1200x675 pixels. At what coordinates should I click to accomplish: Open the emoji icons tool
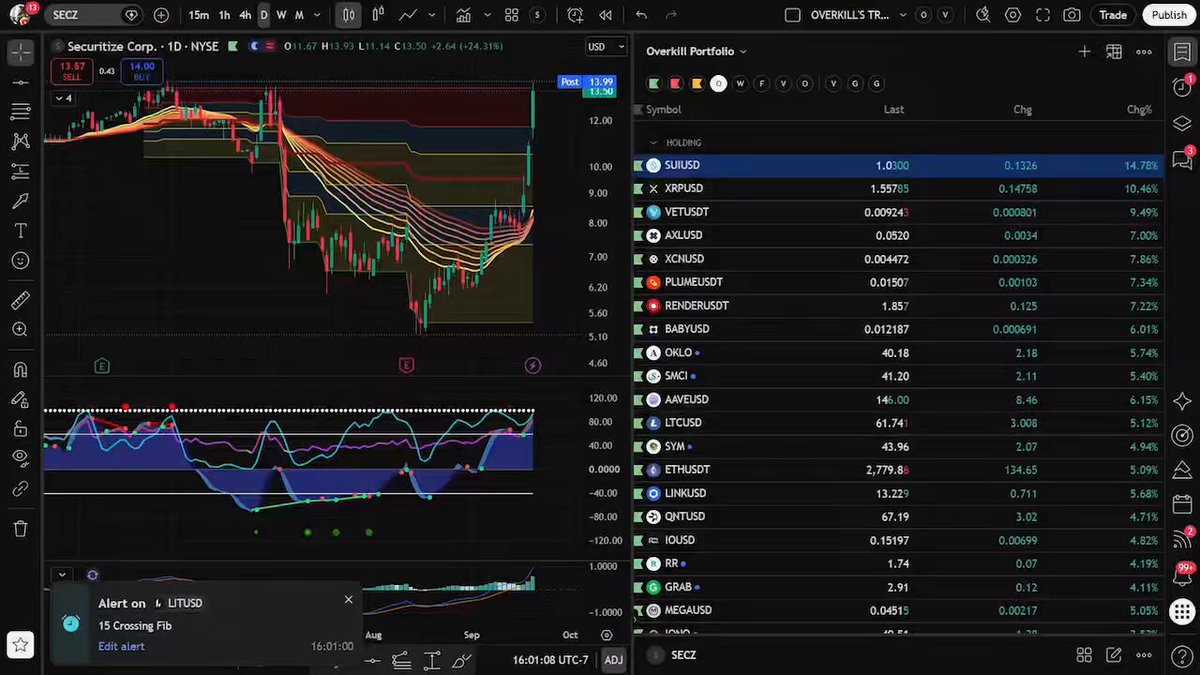[20, 260]
